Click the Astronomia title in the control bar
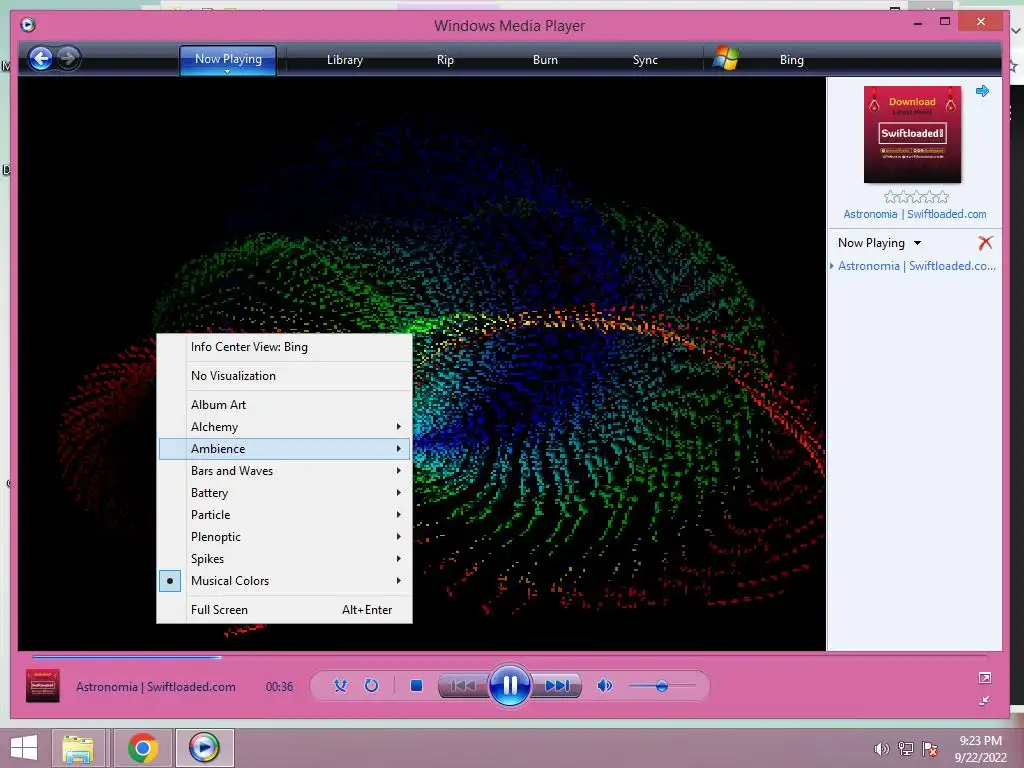The image size is (1024, 768). [155, 686]
